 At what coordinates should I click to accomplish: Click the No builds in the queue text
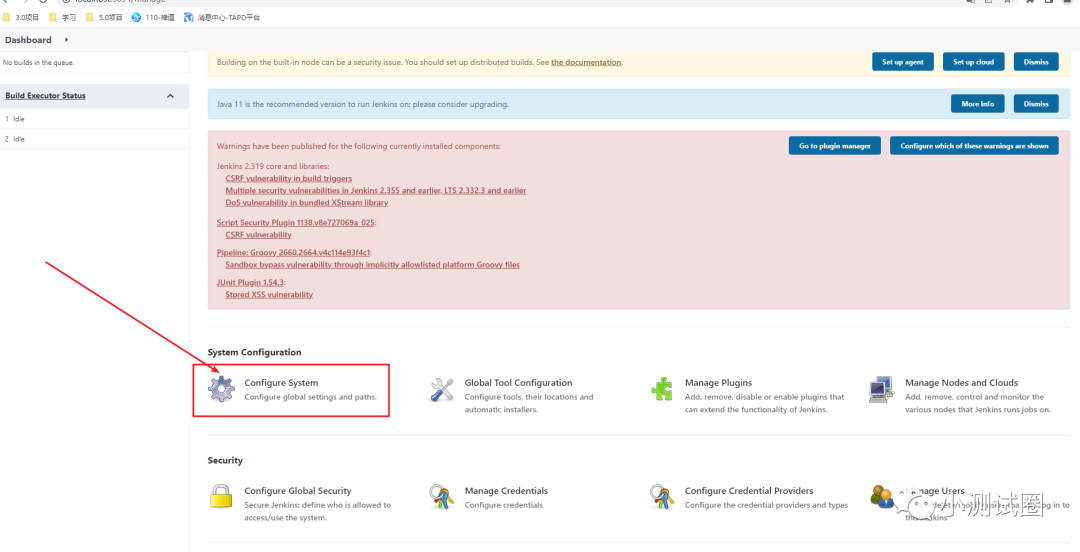[x=39, y=62]
